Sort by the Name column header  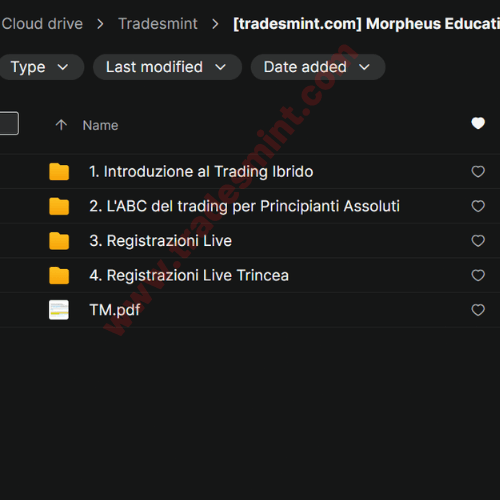pyautogui.click(x=100, y=126)
